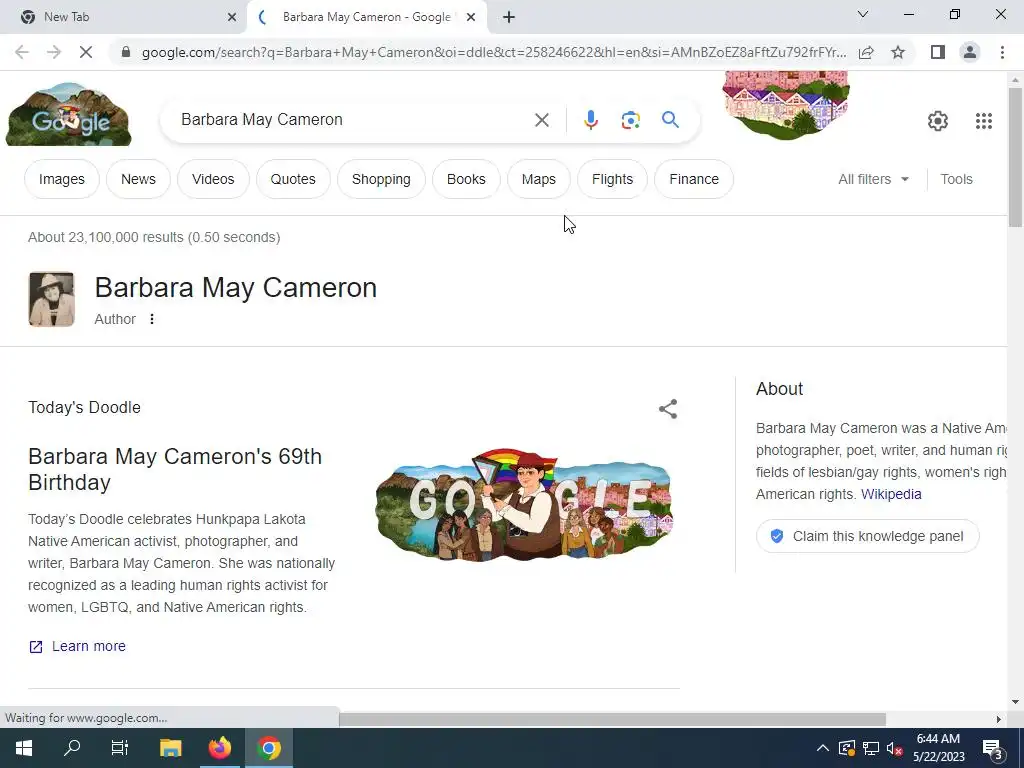
Task: Filter results by Finance
Action: pos(694,179)
